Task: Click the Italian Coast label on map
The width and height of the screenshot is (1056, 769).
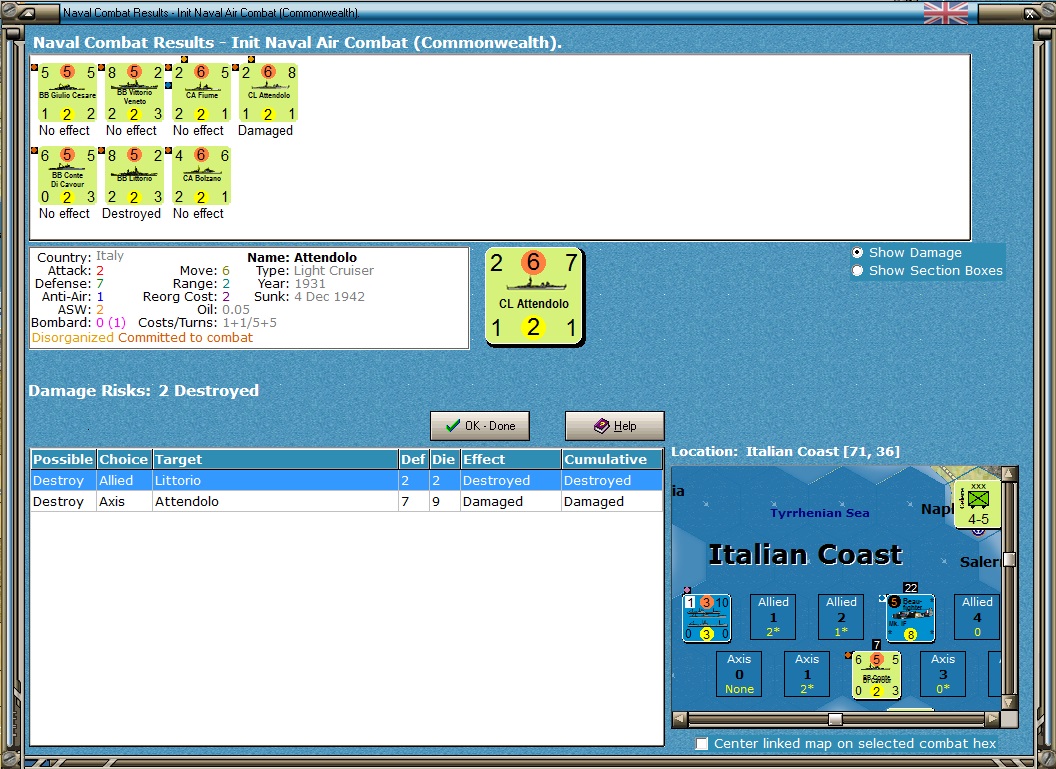Action: pos(805,554)
